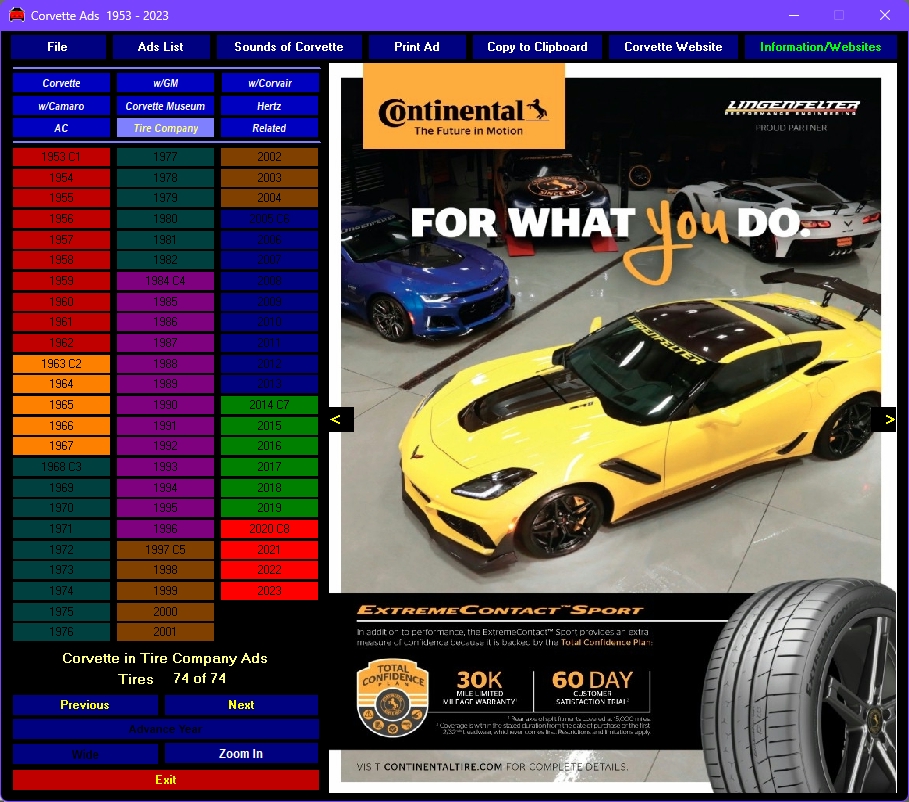The image size is (909, 802).
Task: Pick the 2021 year button
Action: click(x=270, y=550)
